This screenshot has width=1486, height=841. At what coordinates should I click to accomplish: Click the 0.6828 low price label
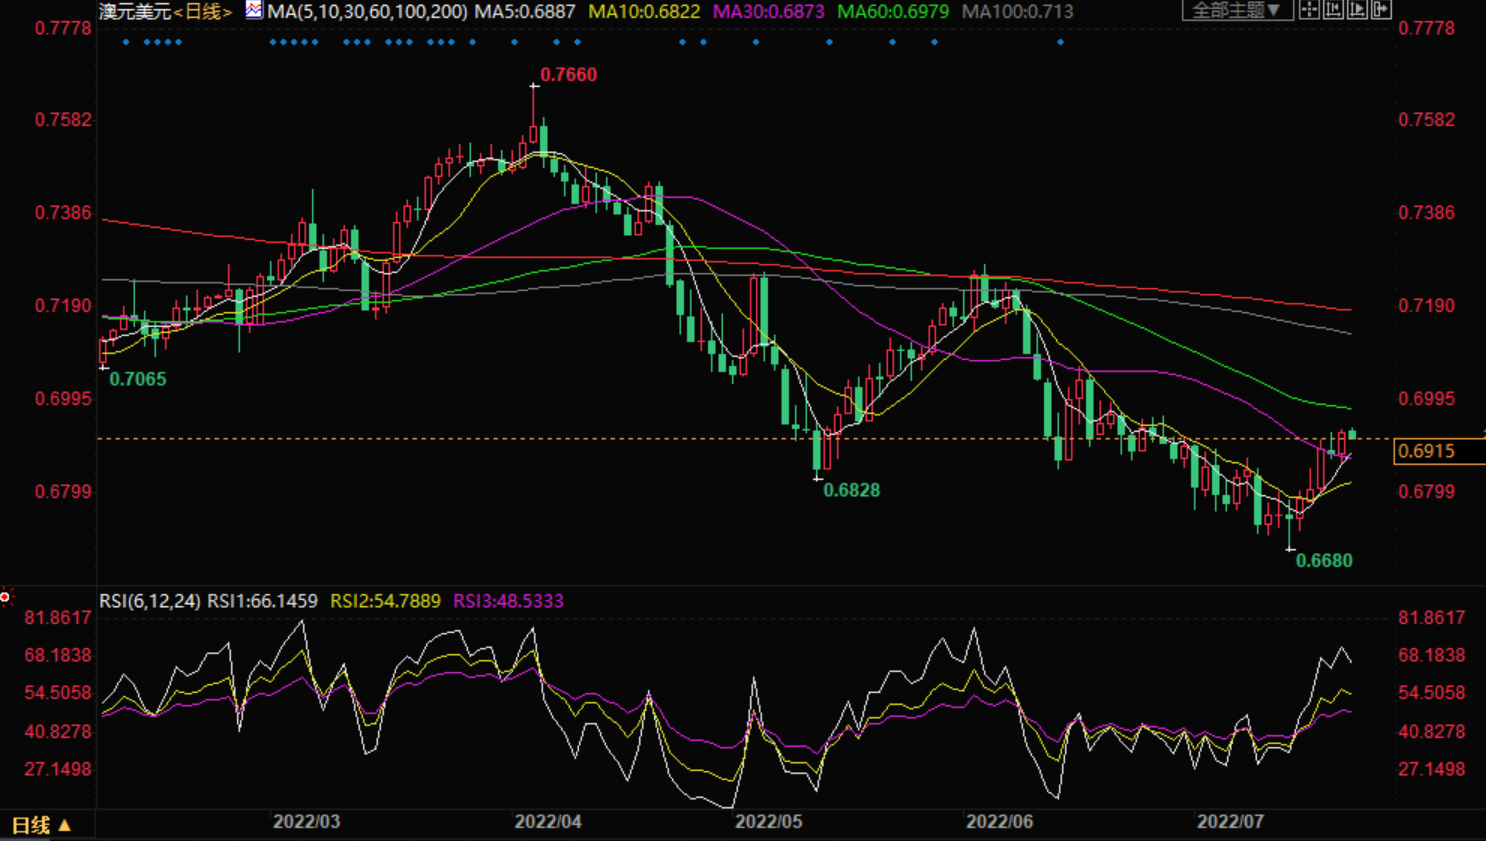tap(851, 490)
